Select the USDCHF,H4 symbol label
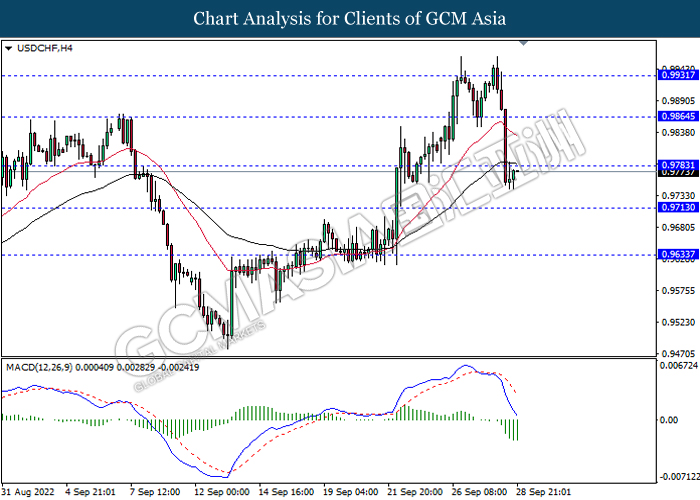The image size is (700, 500). tap(44, 48)
